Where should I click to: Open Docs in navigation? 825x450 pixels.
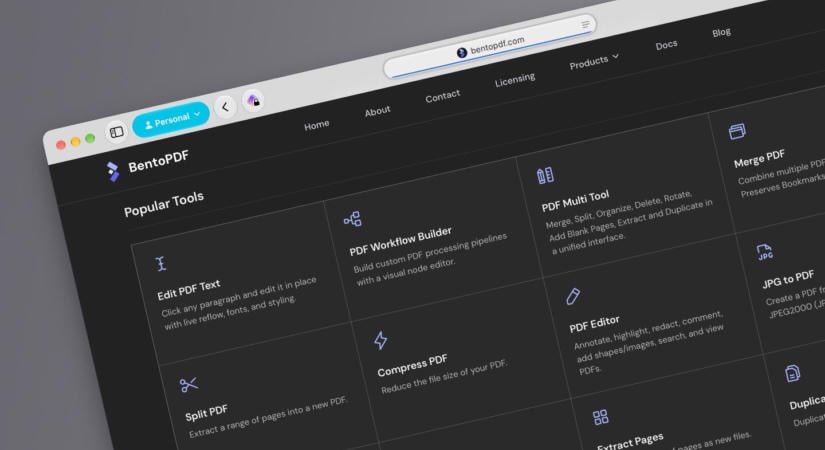click(666, 45)
